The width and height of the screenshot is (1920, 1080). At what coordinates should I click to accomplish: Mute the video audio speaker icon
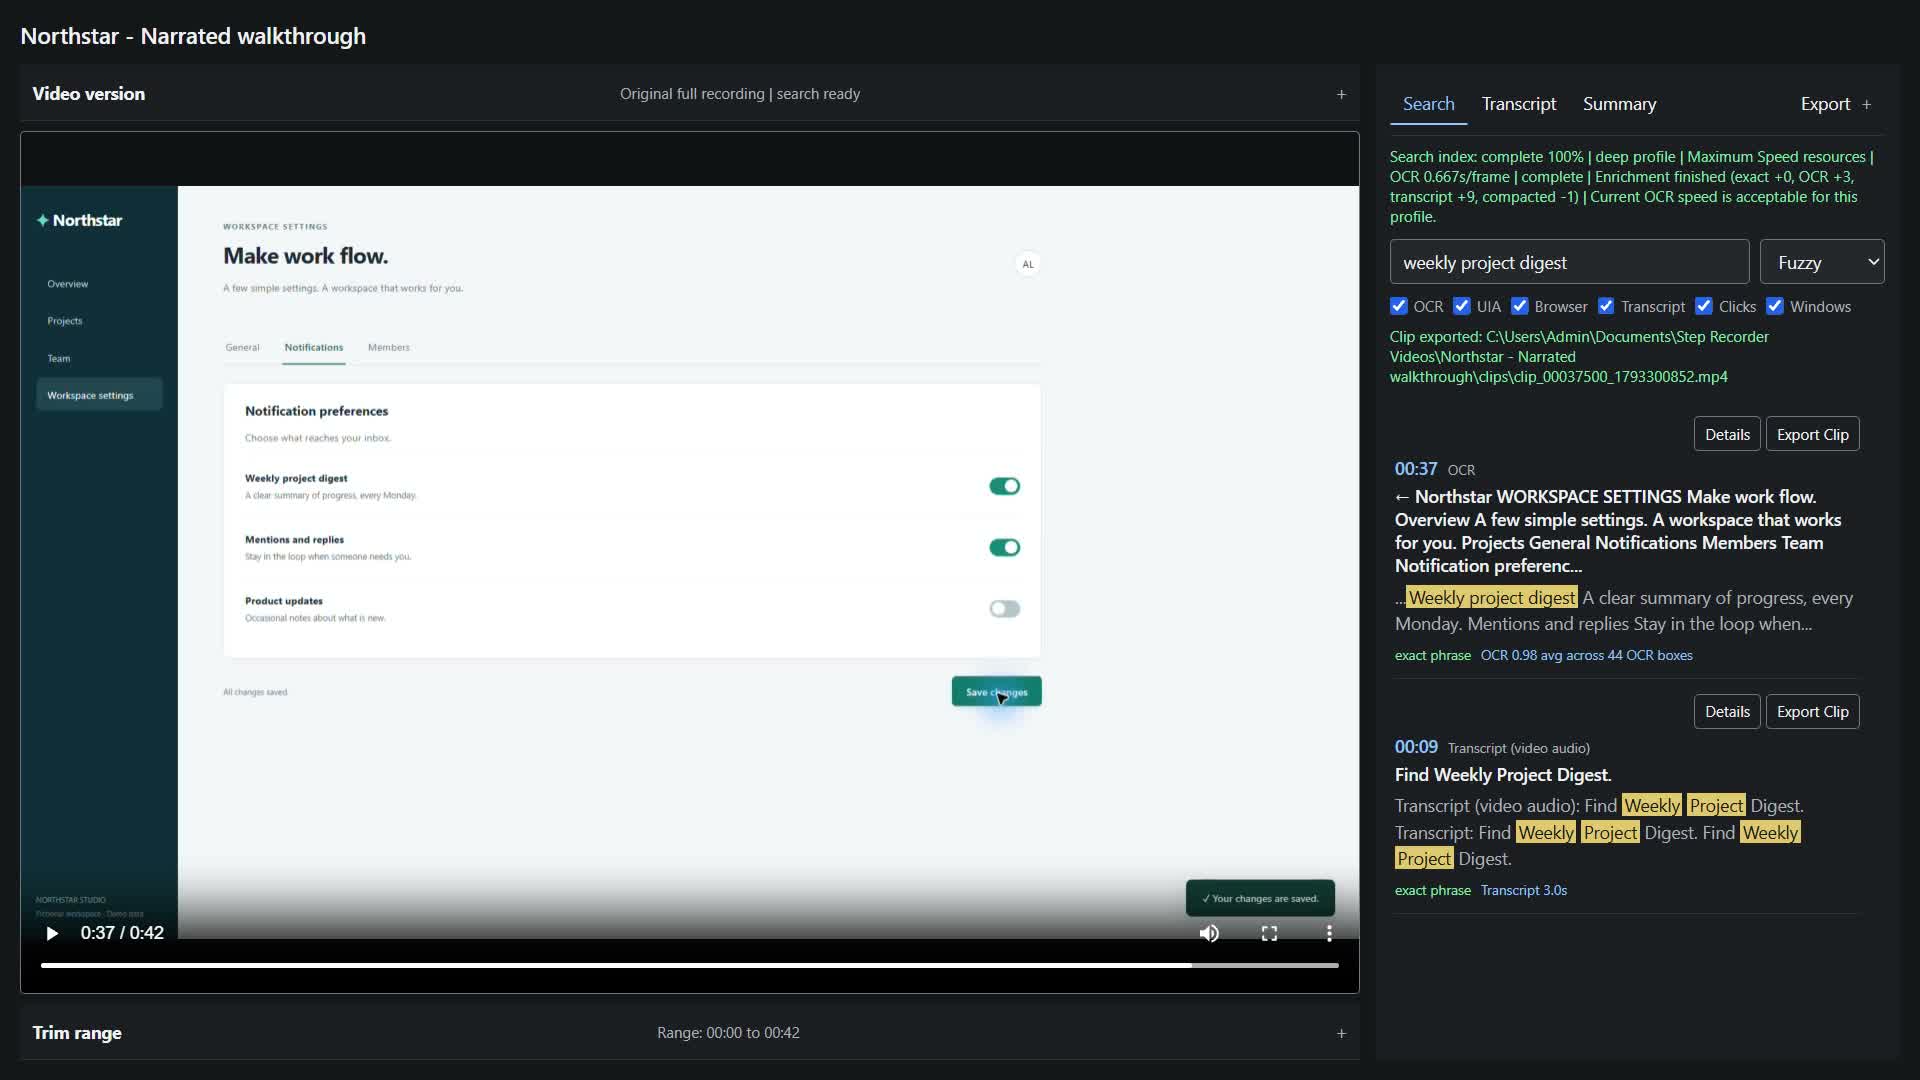(1209, 933)
